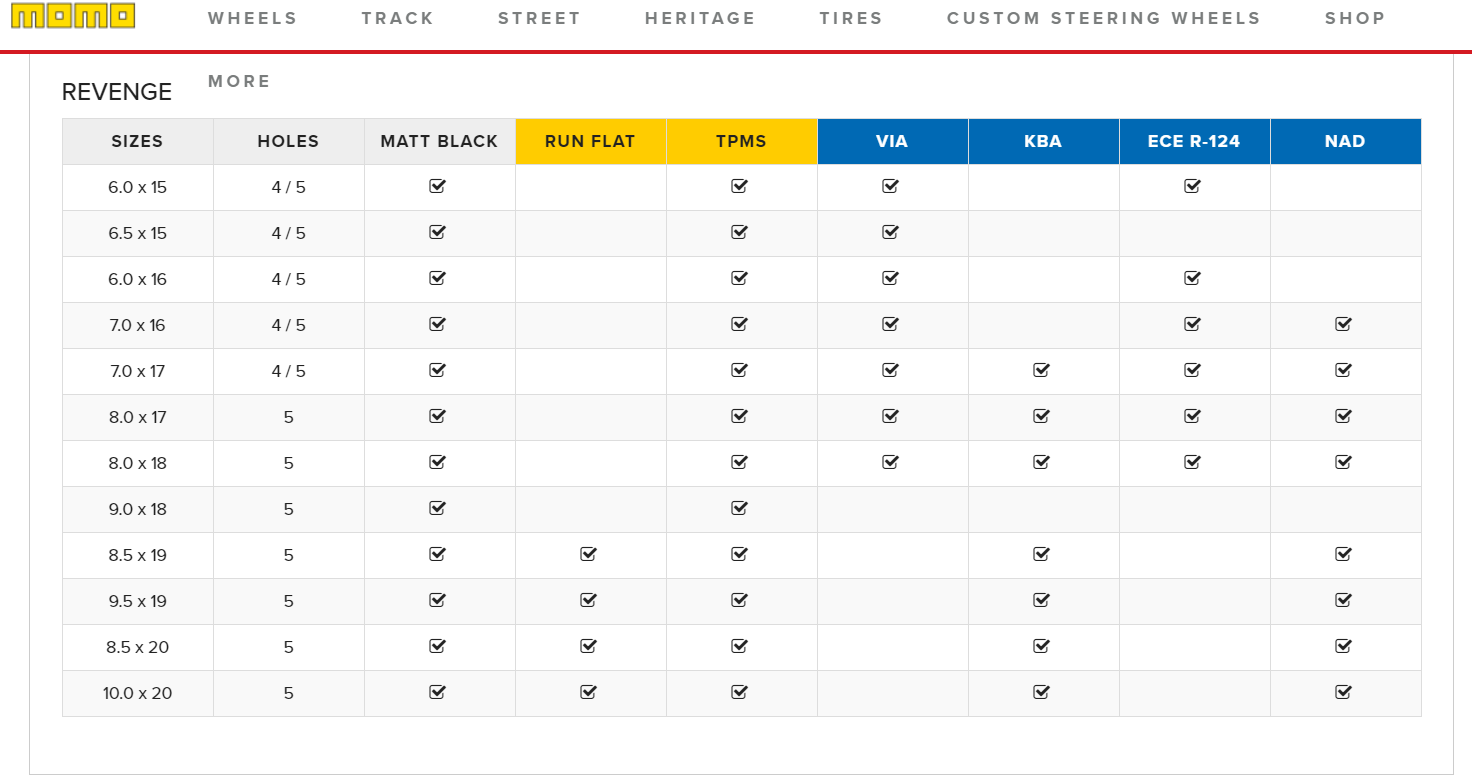Open the Wheels menu
Screen dimensions: 1472x782
tap(253, 18)
